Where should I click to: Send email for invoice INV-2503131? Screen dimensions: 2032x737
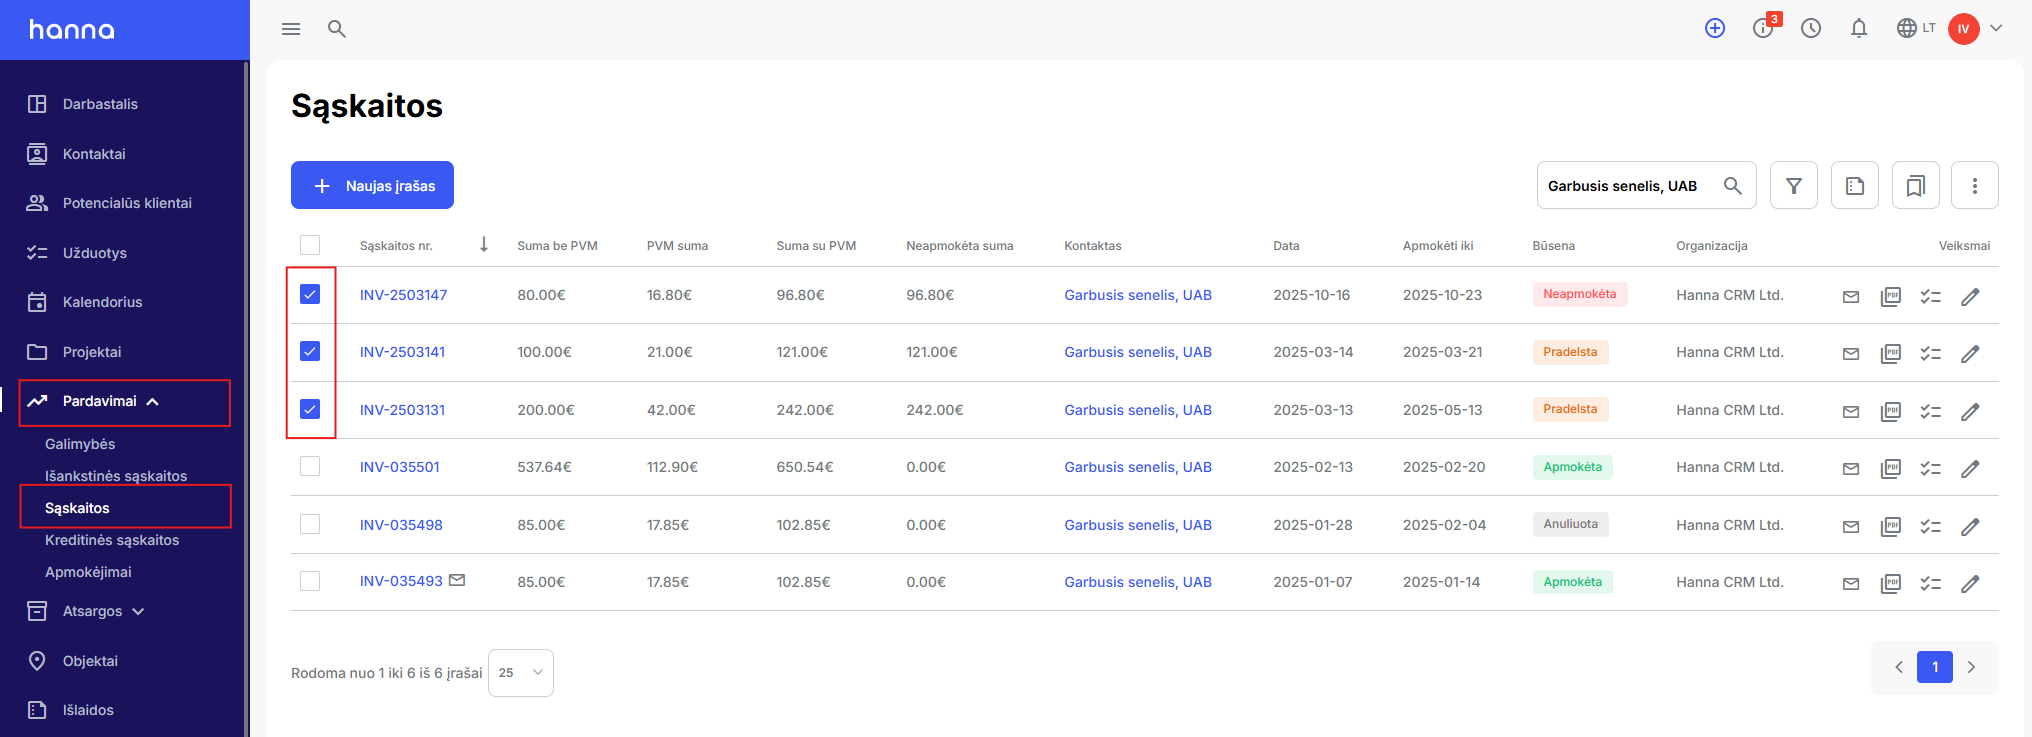1851,412
